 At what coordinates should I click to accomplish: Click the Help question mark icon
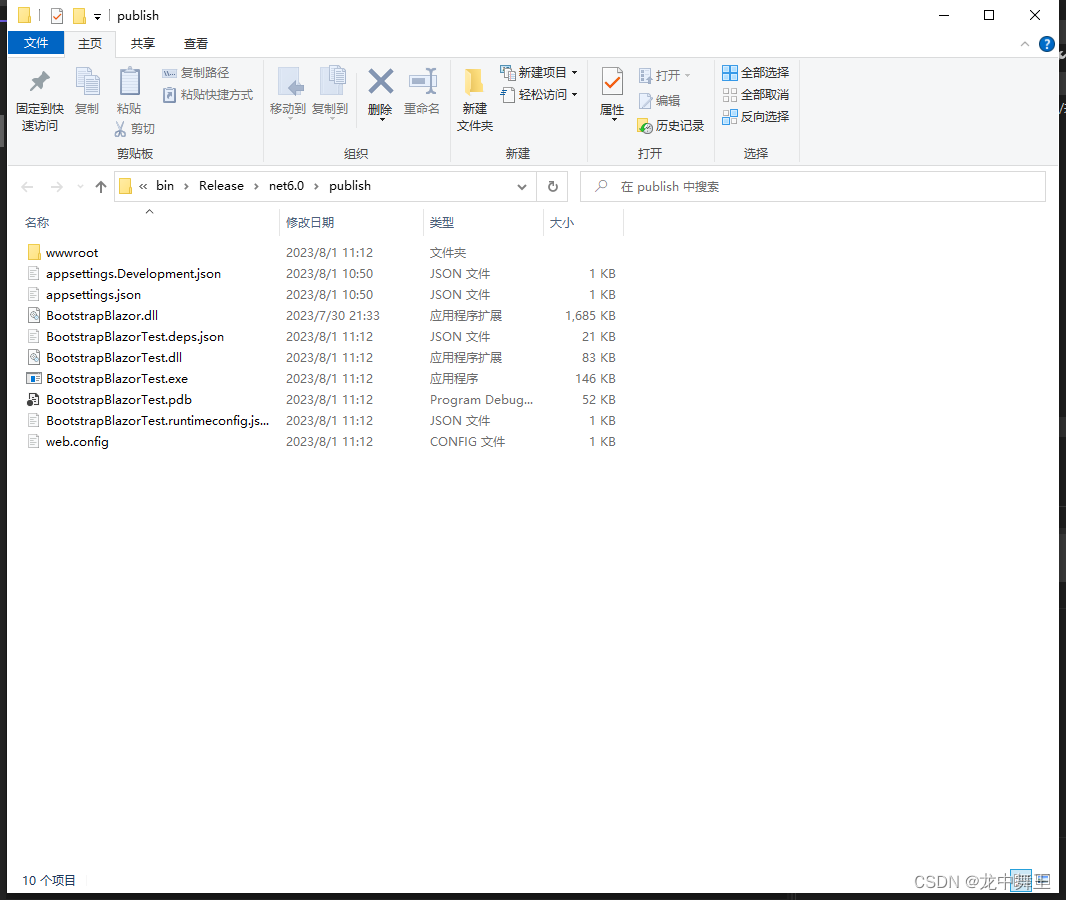pos(1046,44)
